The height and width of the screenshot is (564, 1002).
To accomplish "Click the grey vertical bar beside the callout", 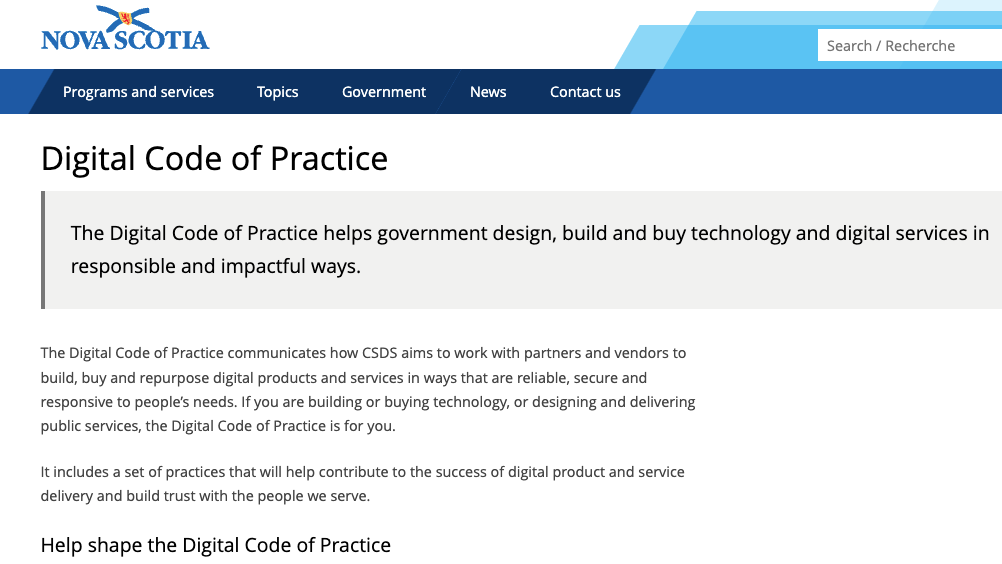I will pos(43,250).
